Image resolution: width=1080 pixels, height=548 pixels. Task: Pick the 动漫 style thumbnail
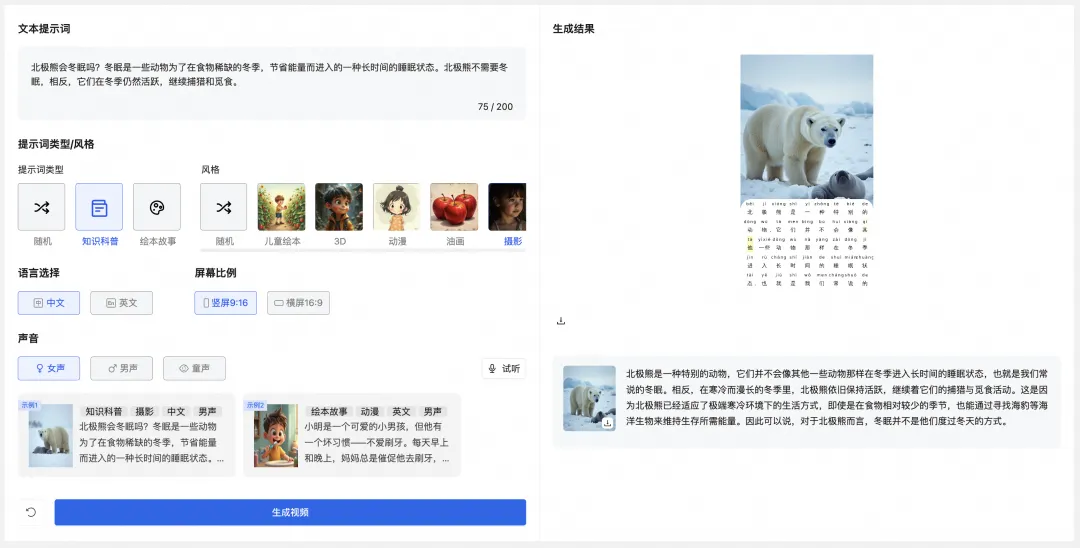pyautogui.click(x=397, y=207)
